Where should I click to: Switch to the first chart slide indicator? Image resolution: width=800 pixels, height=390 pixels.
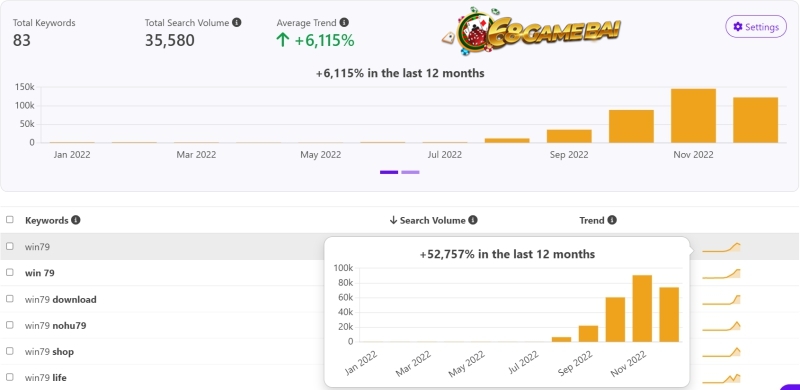pos(389,172)
